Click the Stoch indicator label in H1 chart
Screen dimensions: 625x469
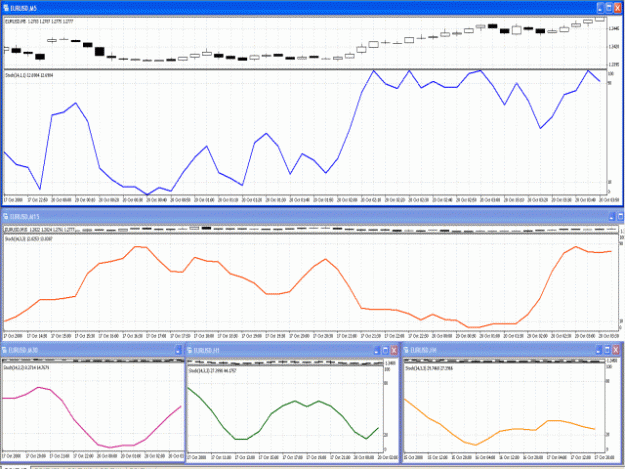(x=212, y=371)
